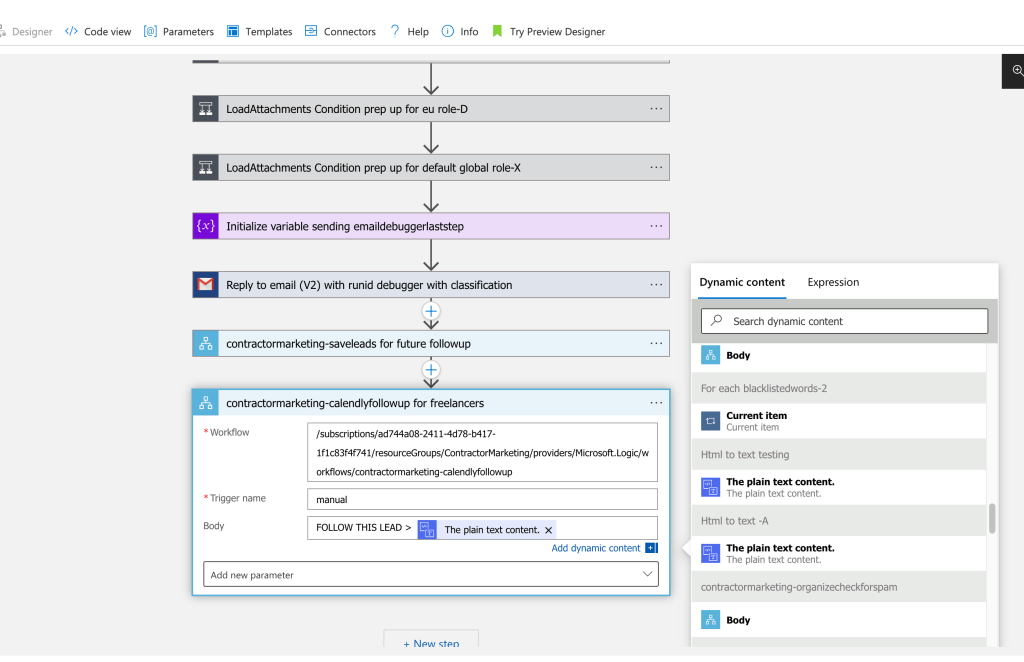Viewport: 1024px width, 662px height.
Task: Click Html to text testing content icon
Action: coord(711,488)
